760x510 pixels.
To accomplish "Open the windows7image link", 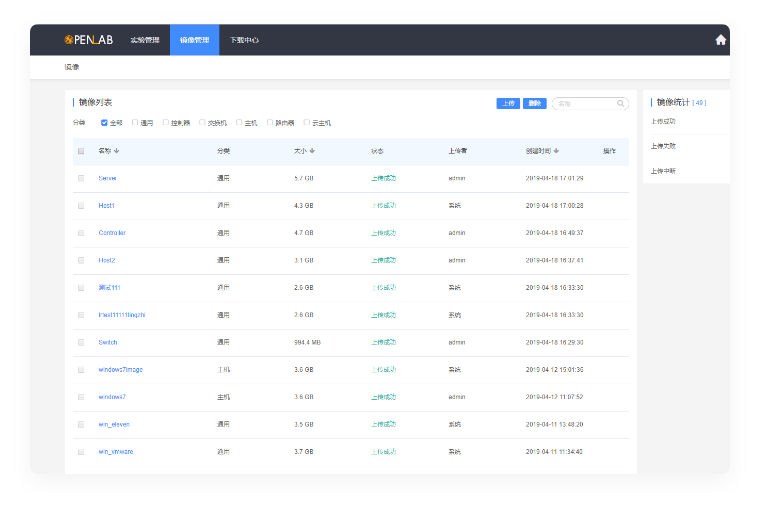I will click(x=121, y=369).
